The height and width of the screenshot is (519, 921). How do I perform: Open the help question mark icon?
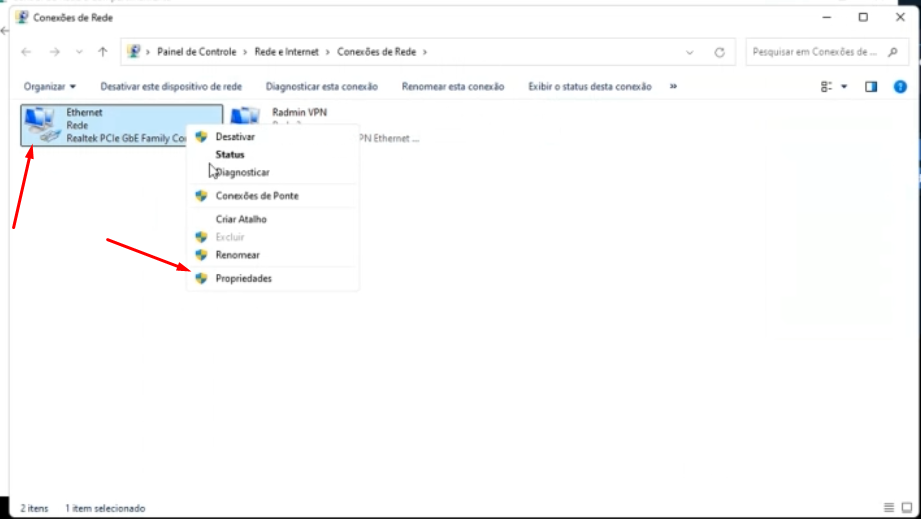[x=899, y=87]
